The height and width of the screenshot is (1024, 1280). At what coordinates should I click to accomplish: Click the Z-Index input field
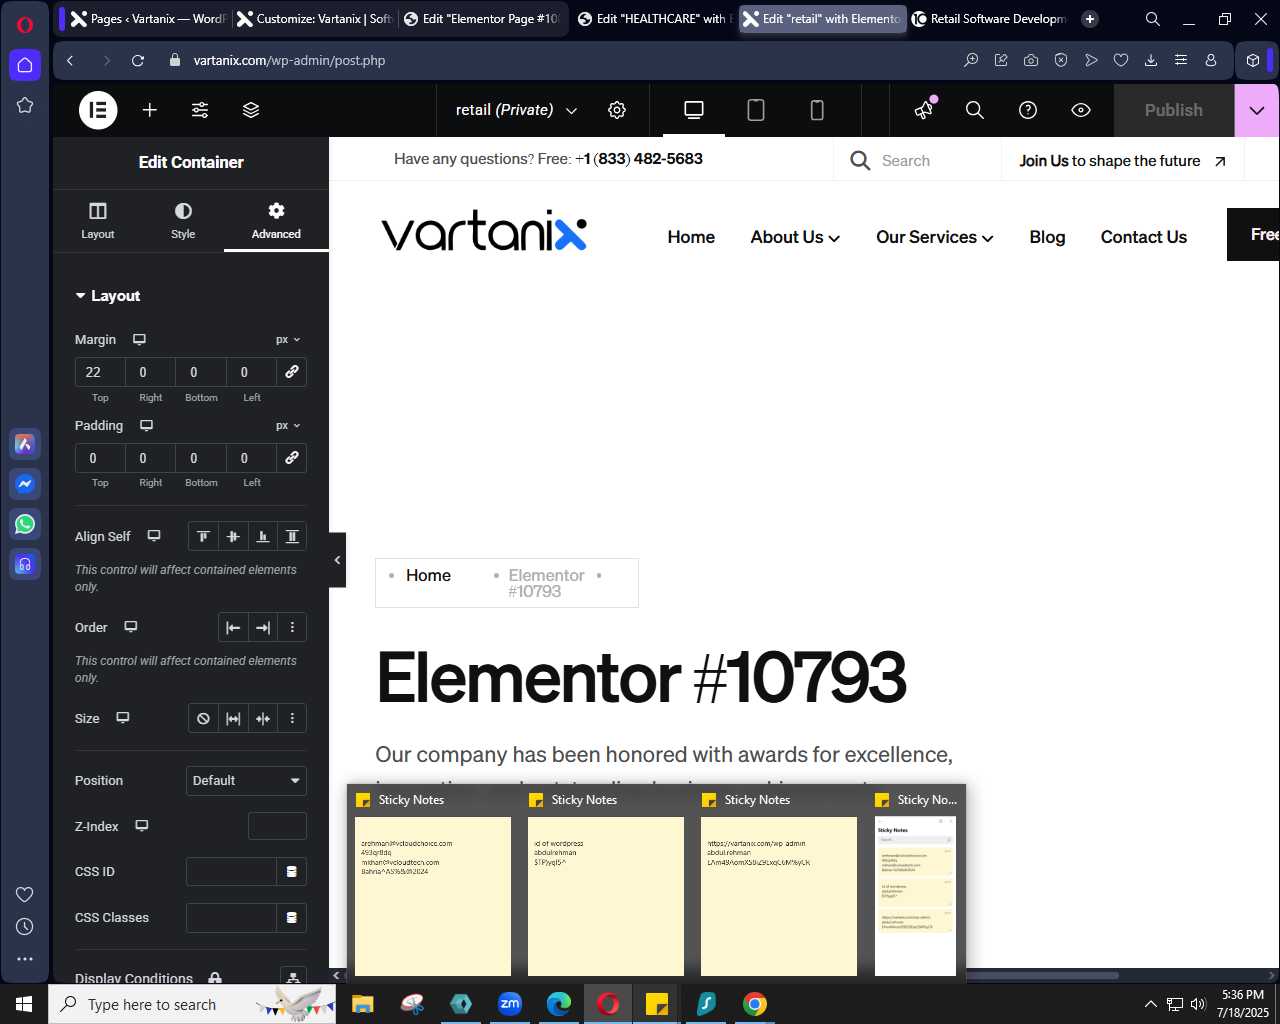(x=277, y=826)
